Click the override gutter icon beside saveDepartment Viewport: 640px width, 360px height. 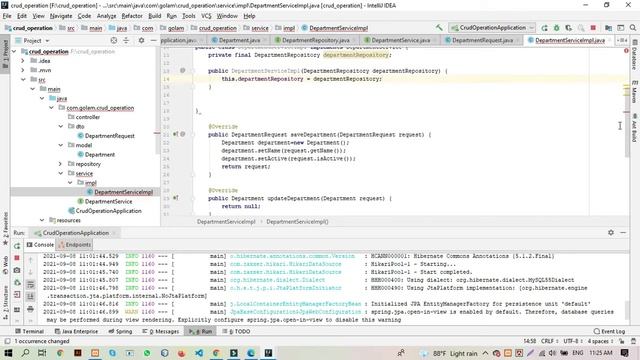pyautogui.click(x=175, y=134)
